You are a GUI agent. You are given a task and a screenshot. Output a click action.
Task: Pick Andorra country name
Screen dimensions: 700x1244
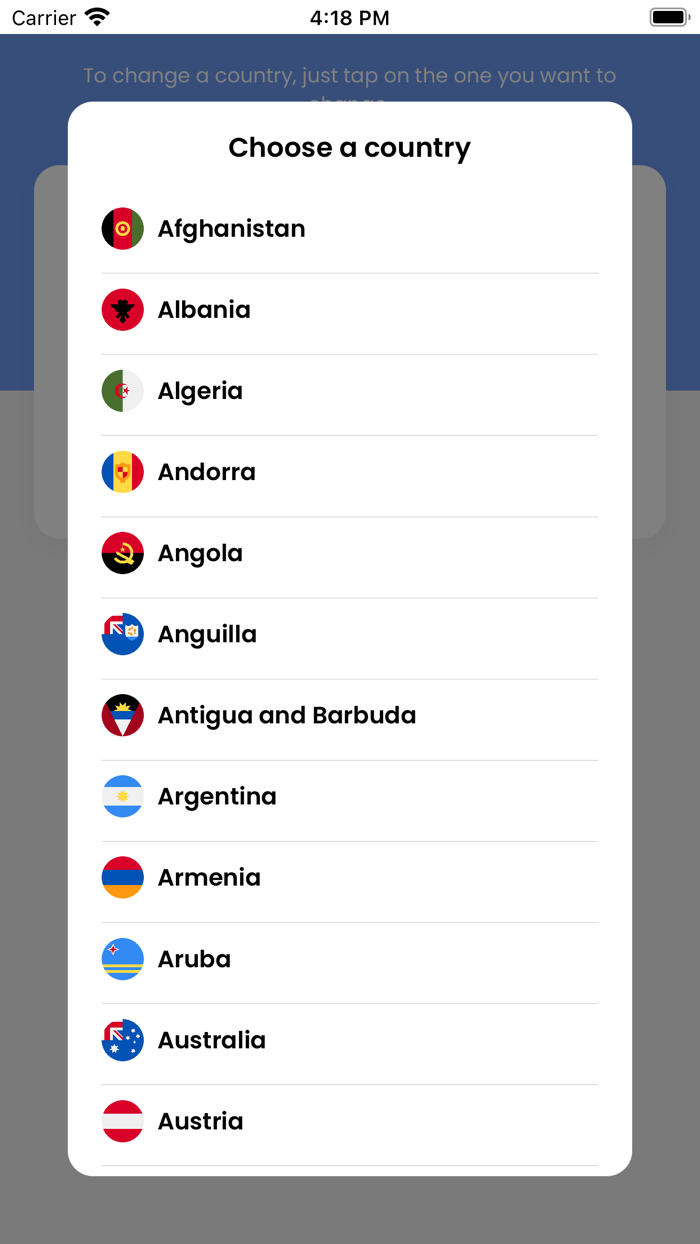pyautogui.click(x=207, y=472)
